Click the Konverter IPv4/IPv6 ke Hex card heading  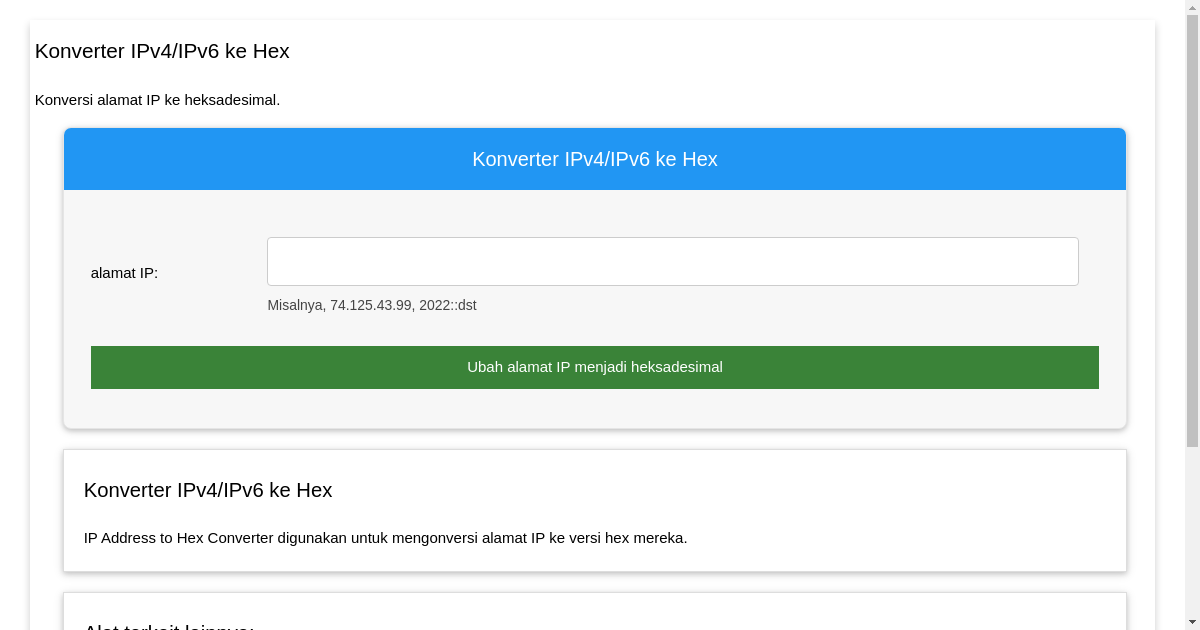click(x=208, y=490)
